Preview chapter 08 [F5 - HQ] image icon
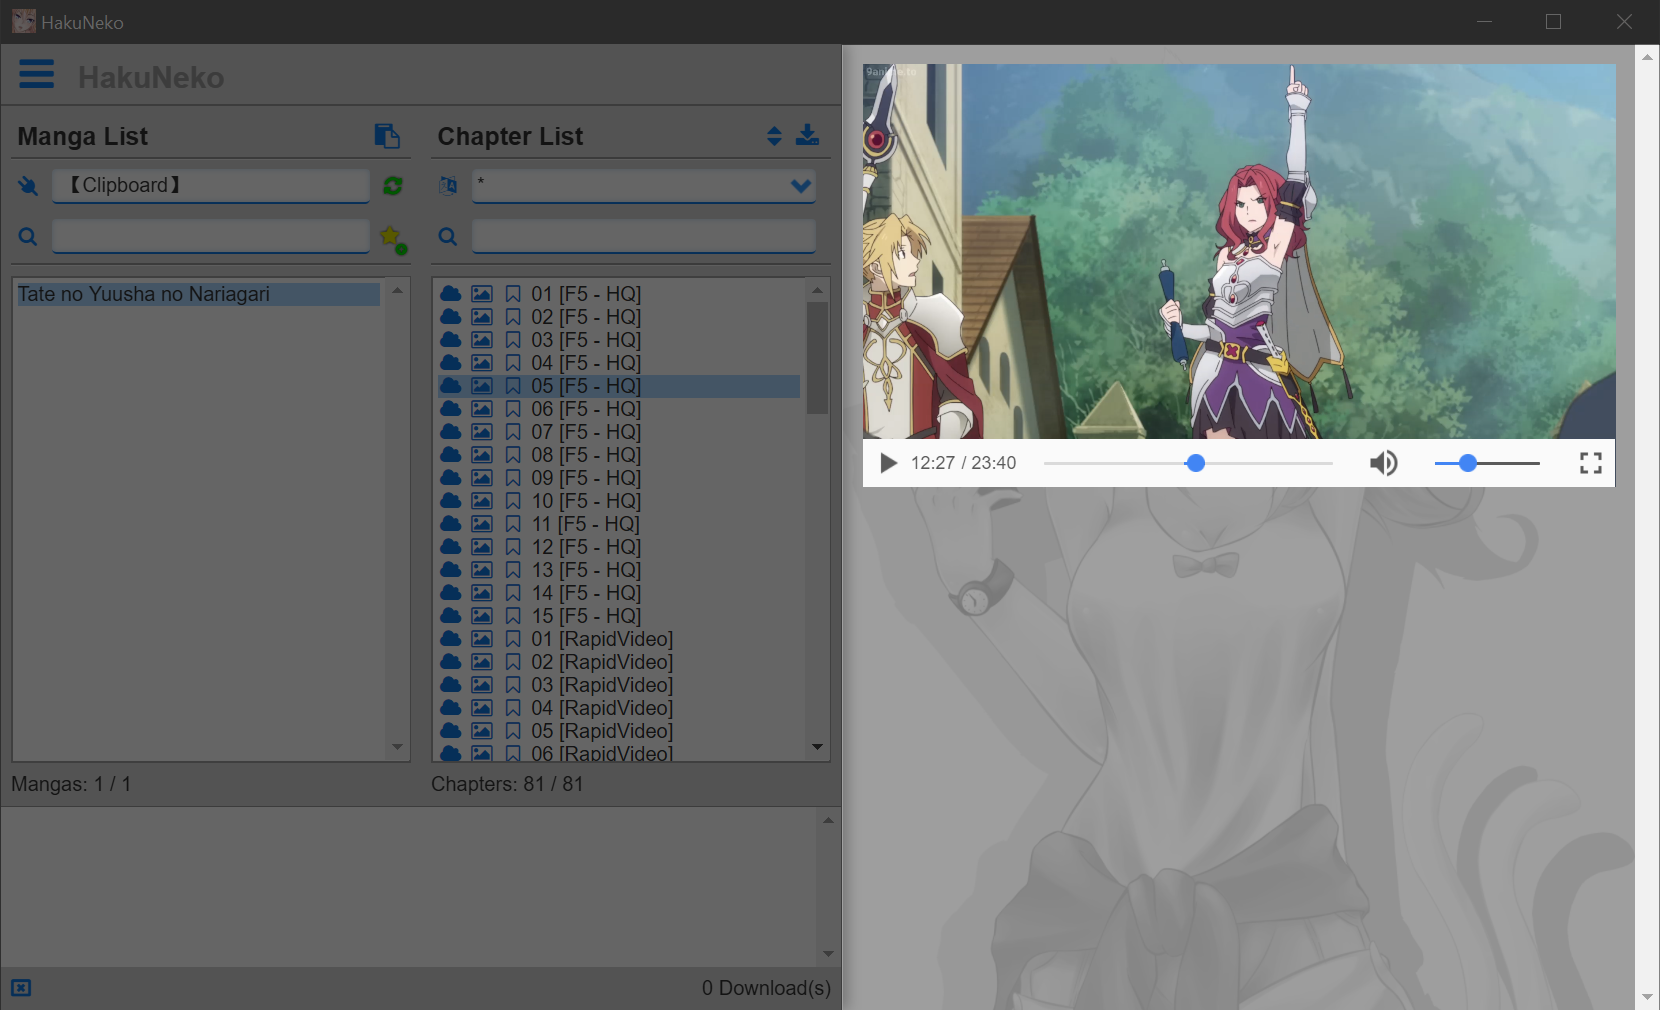This screenshot has width=1660, height=1010. (x=482, y=455)
